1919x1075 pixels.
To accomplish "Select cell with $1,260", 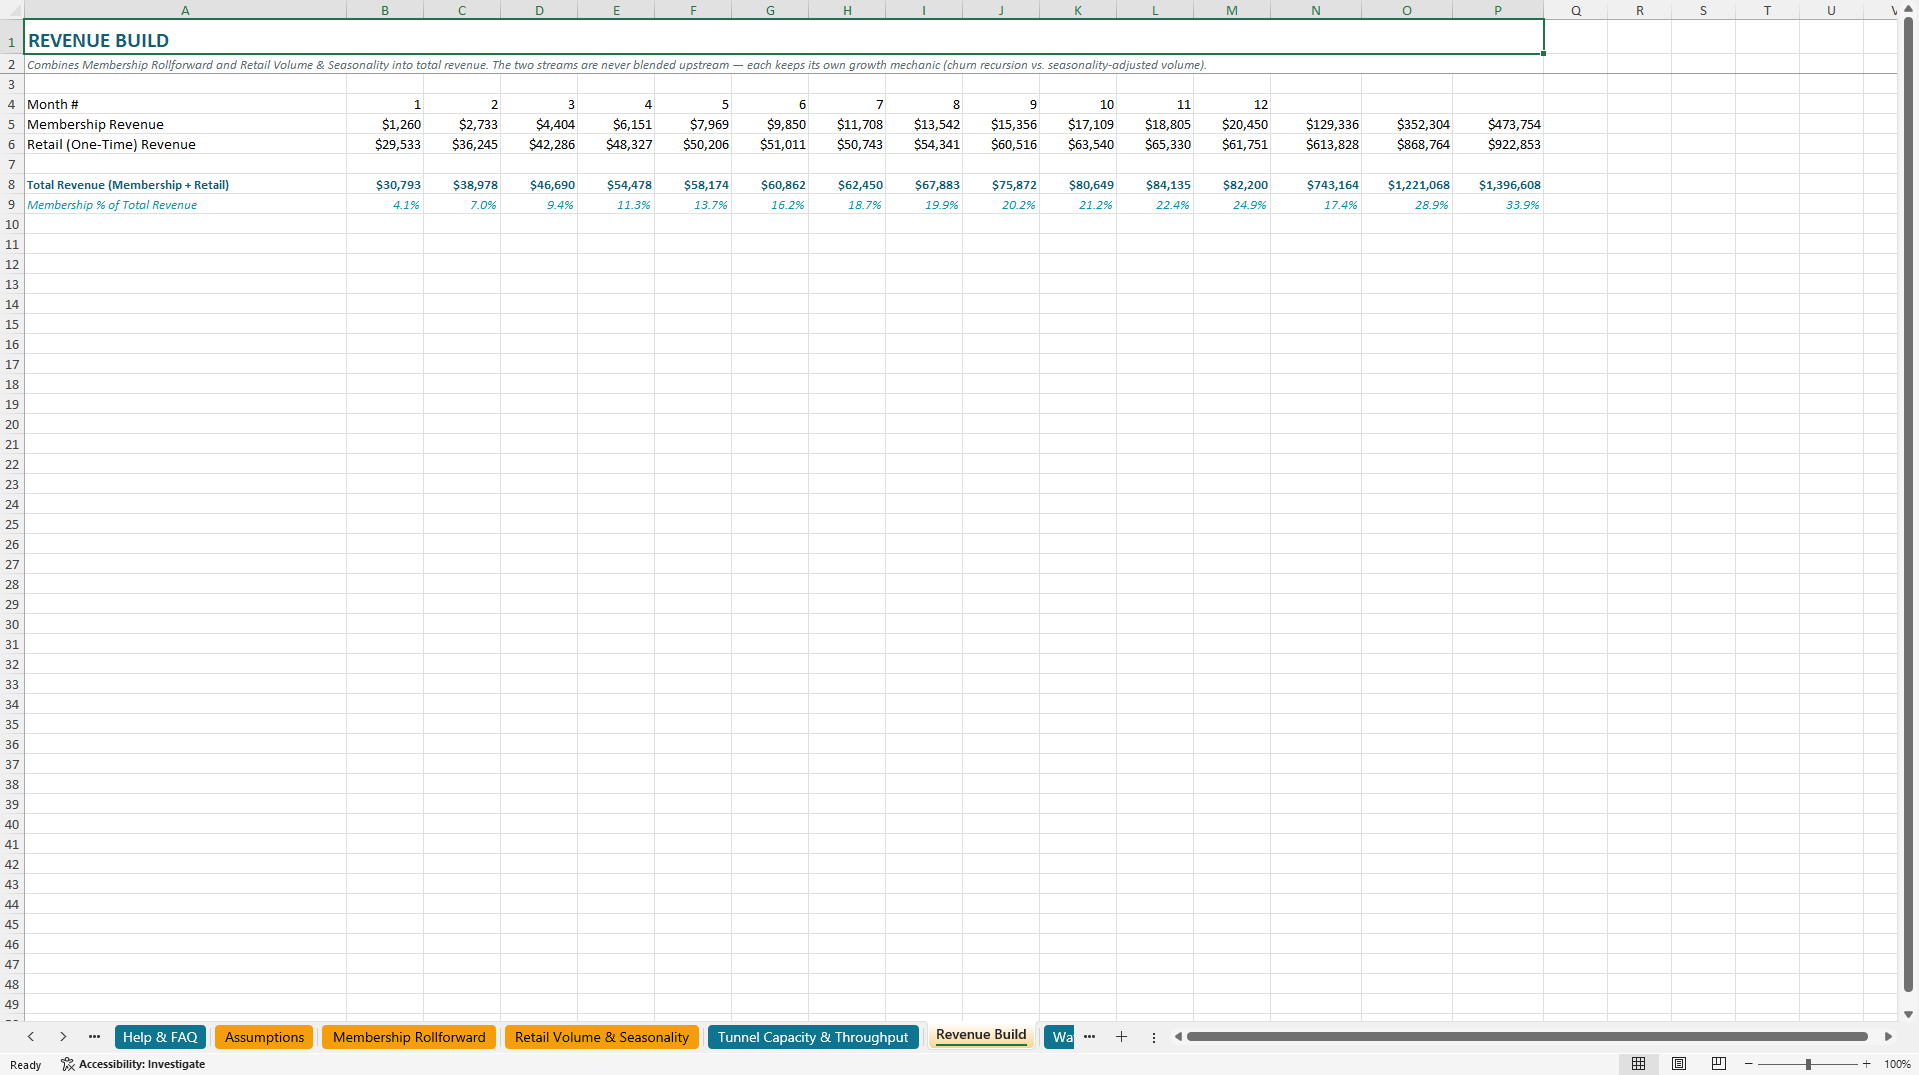I will (x=385, y=125).
